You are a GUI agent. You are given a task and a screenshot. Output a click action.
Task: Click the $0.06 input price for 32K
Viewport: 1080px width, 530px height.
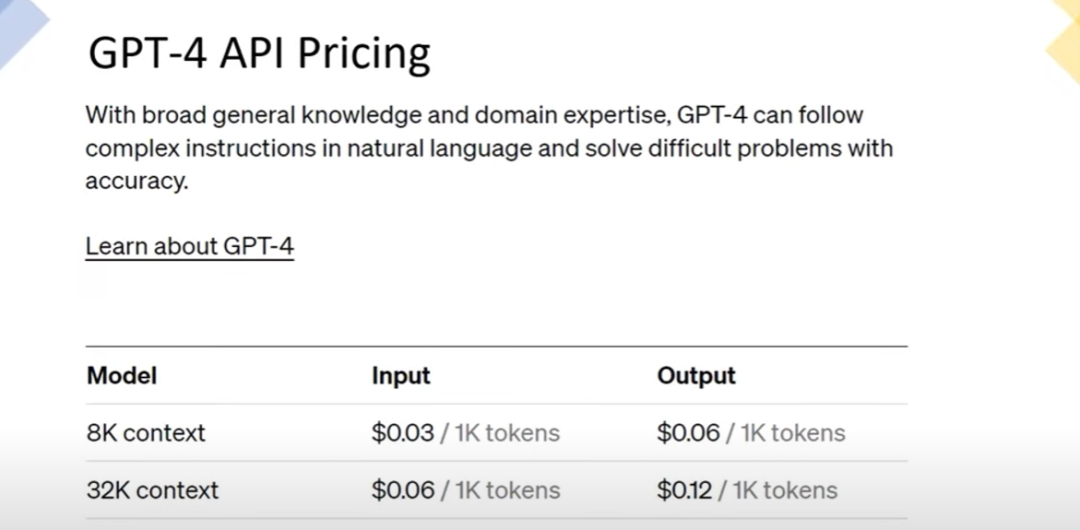point(403,491)
